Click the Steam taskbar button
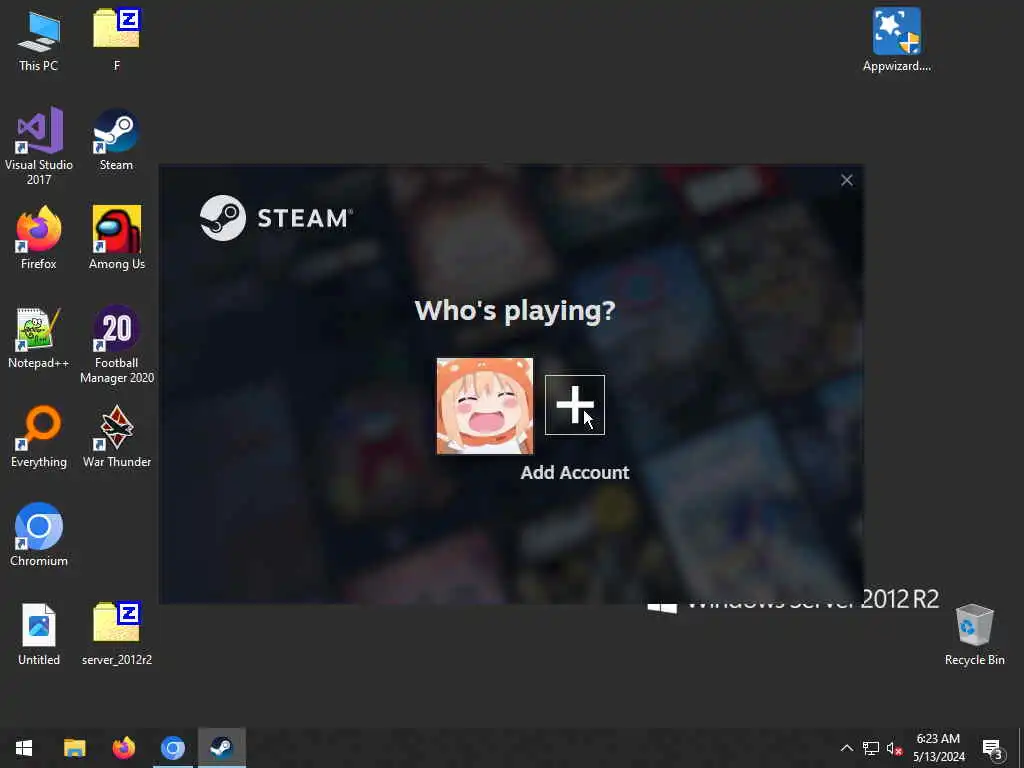Image resolution: width=1024 pixels, height=768 pixels. click(222, 748)
